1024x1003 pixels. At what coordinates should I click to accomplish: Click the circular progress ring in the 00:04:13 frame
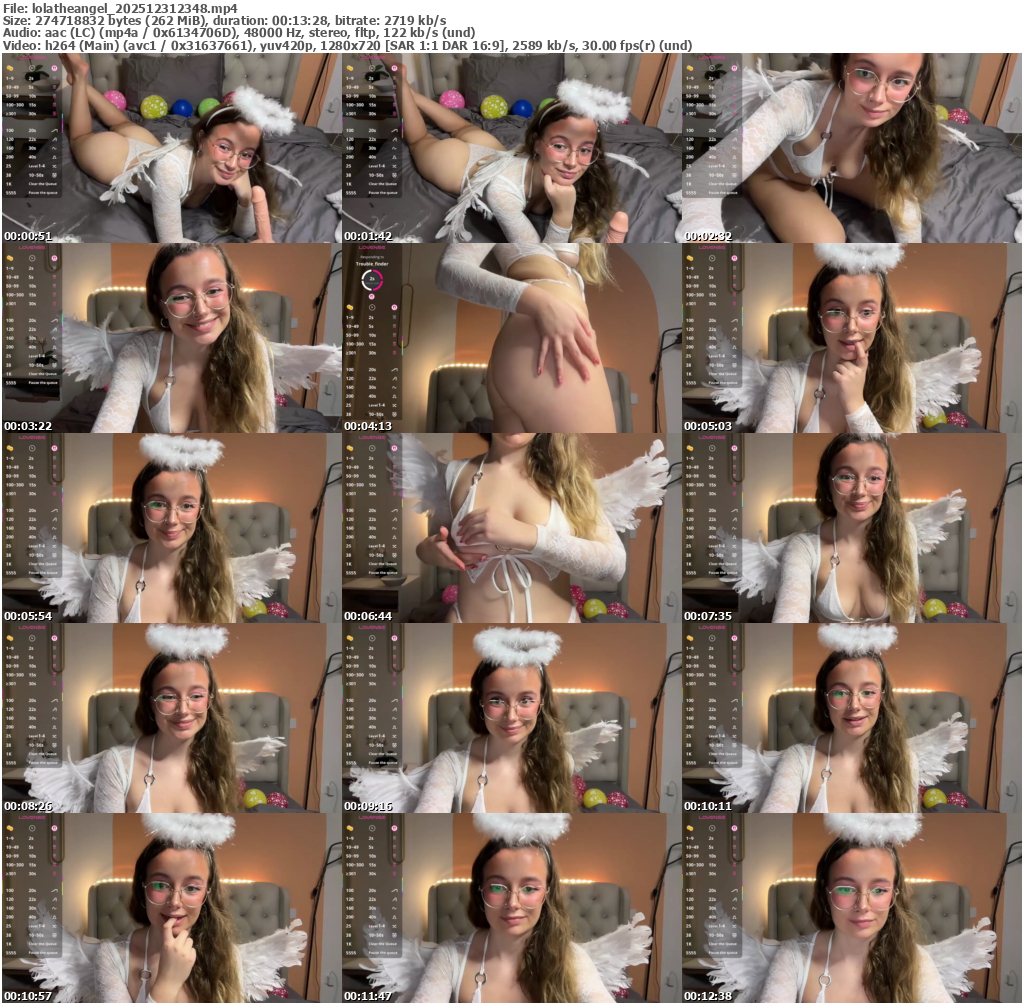(371, 281)
